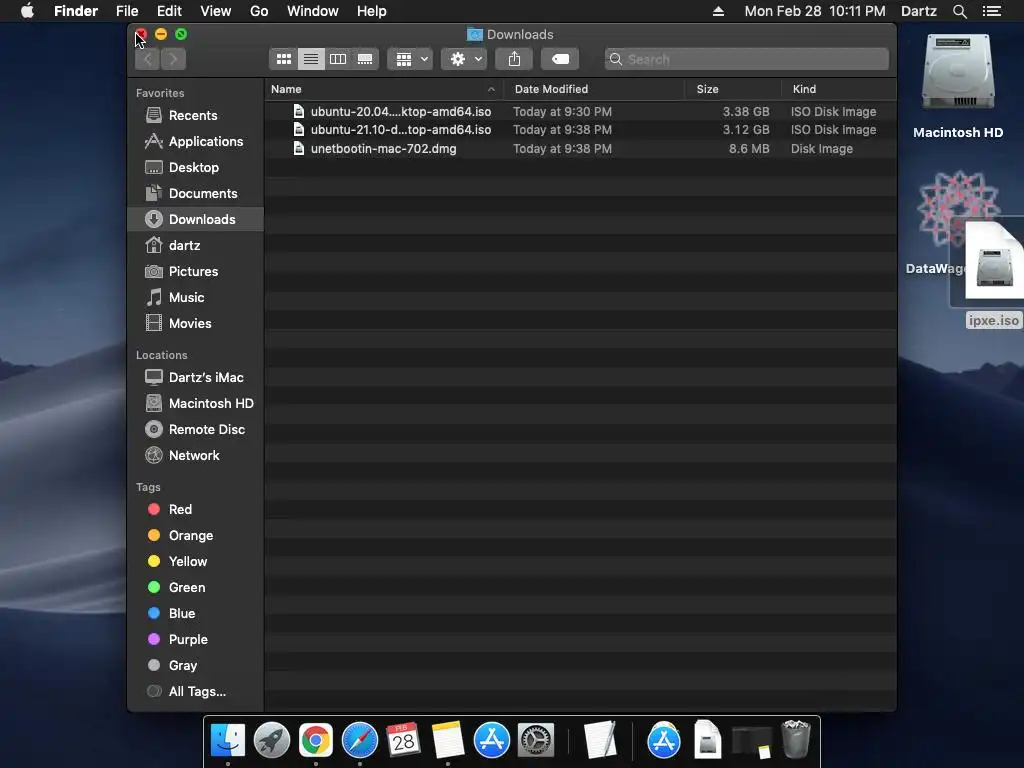
Task: Sort by the Name column header
Action: tap(383, 89)
